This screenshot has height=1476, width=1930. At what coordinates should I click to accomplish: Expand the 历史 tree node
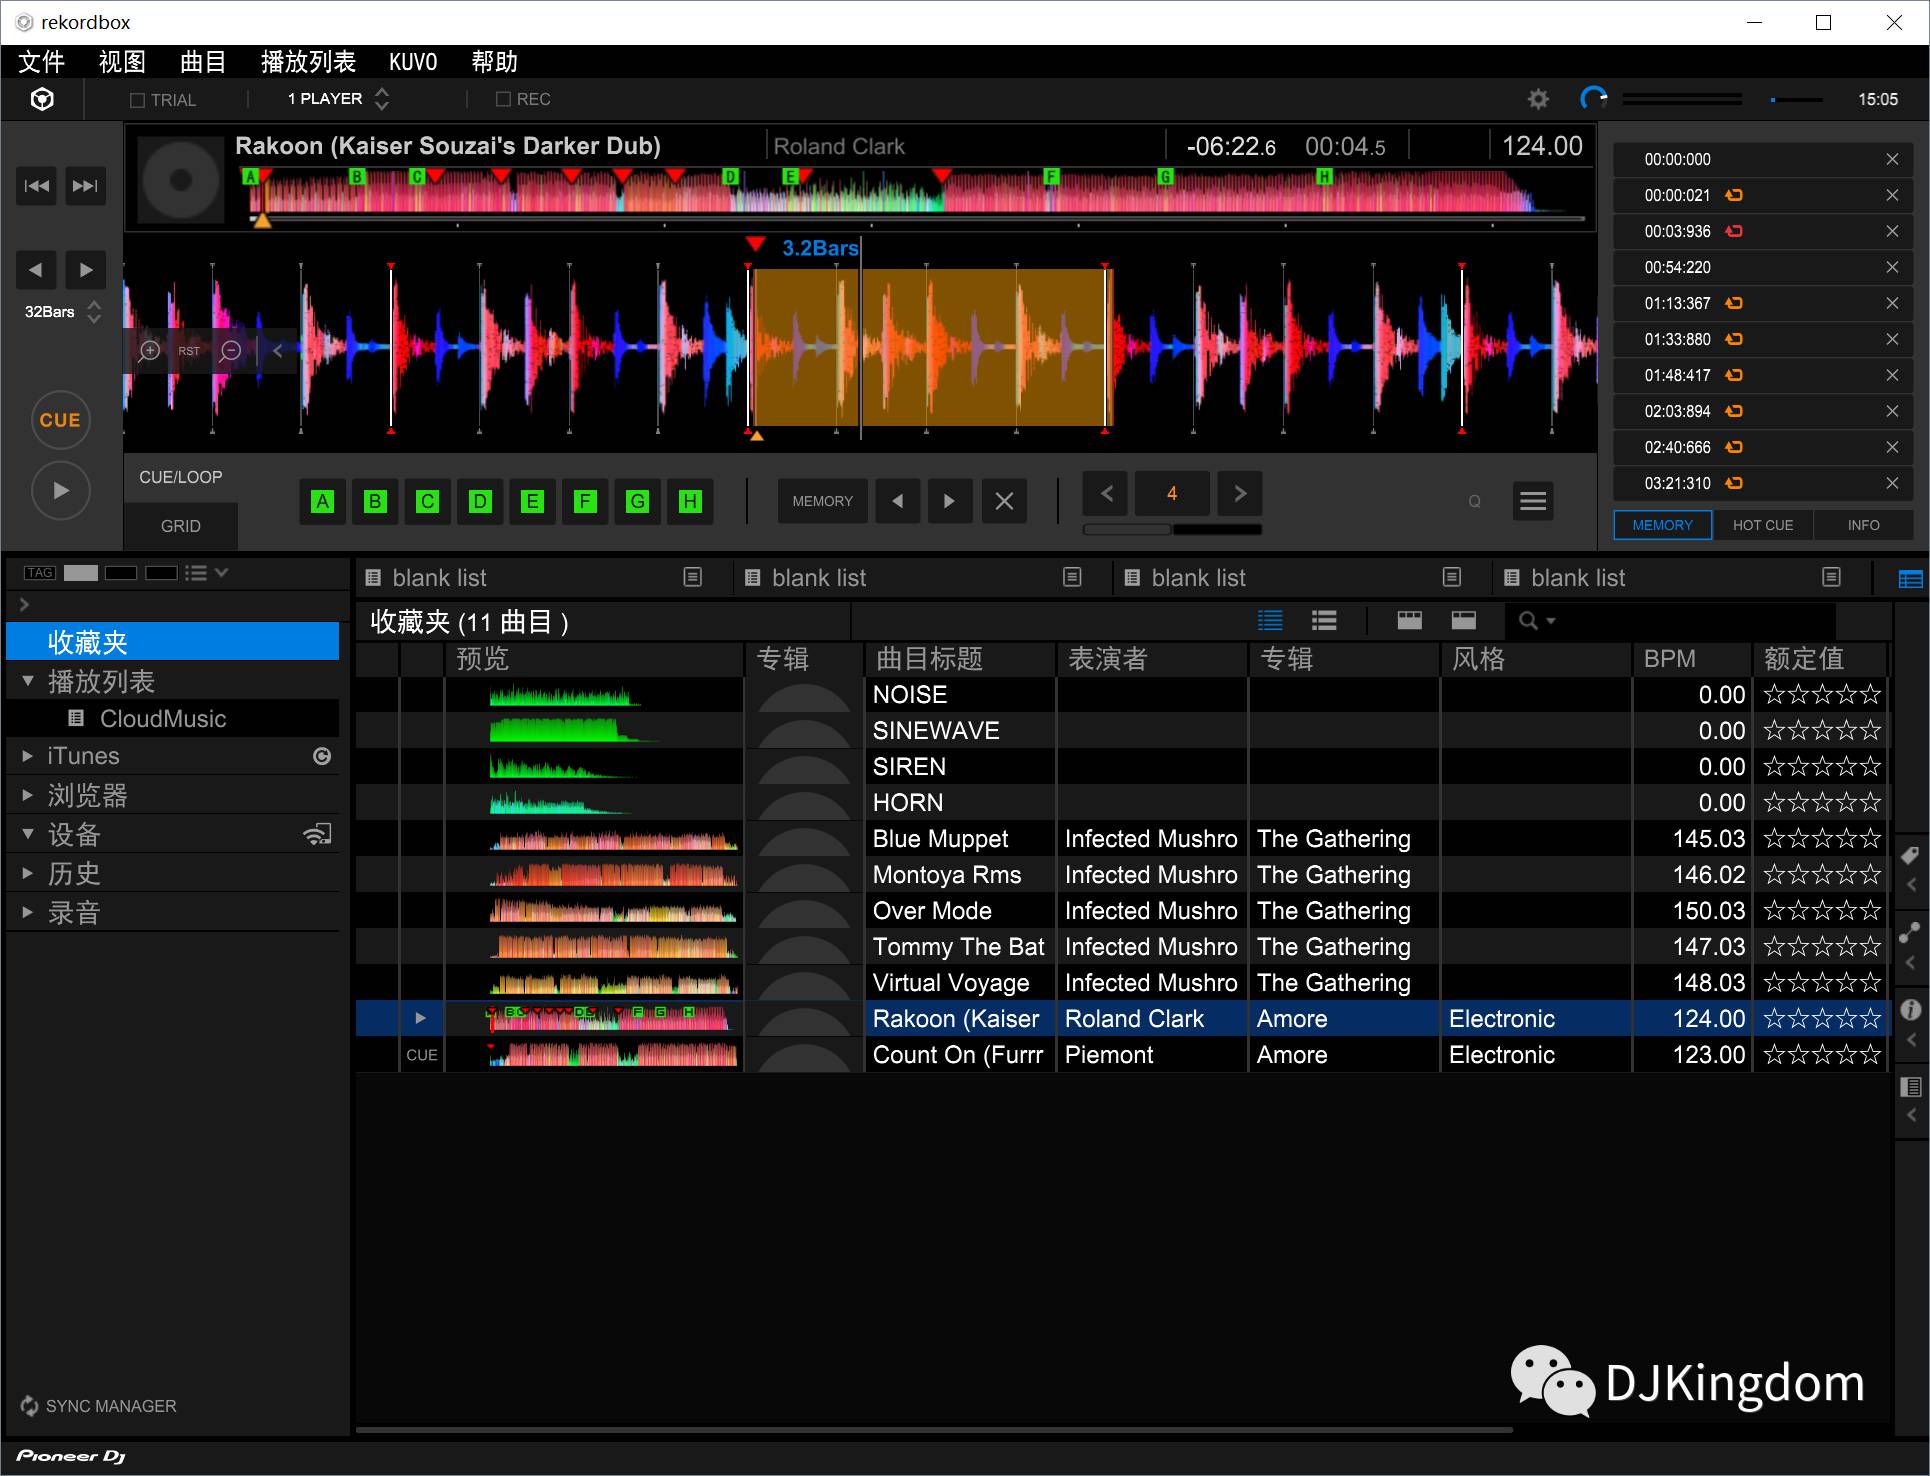(28, 873)
